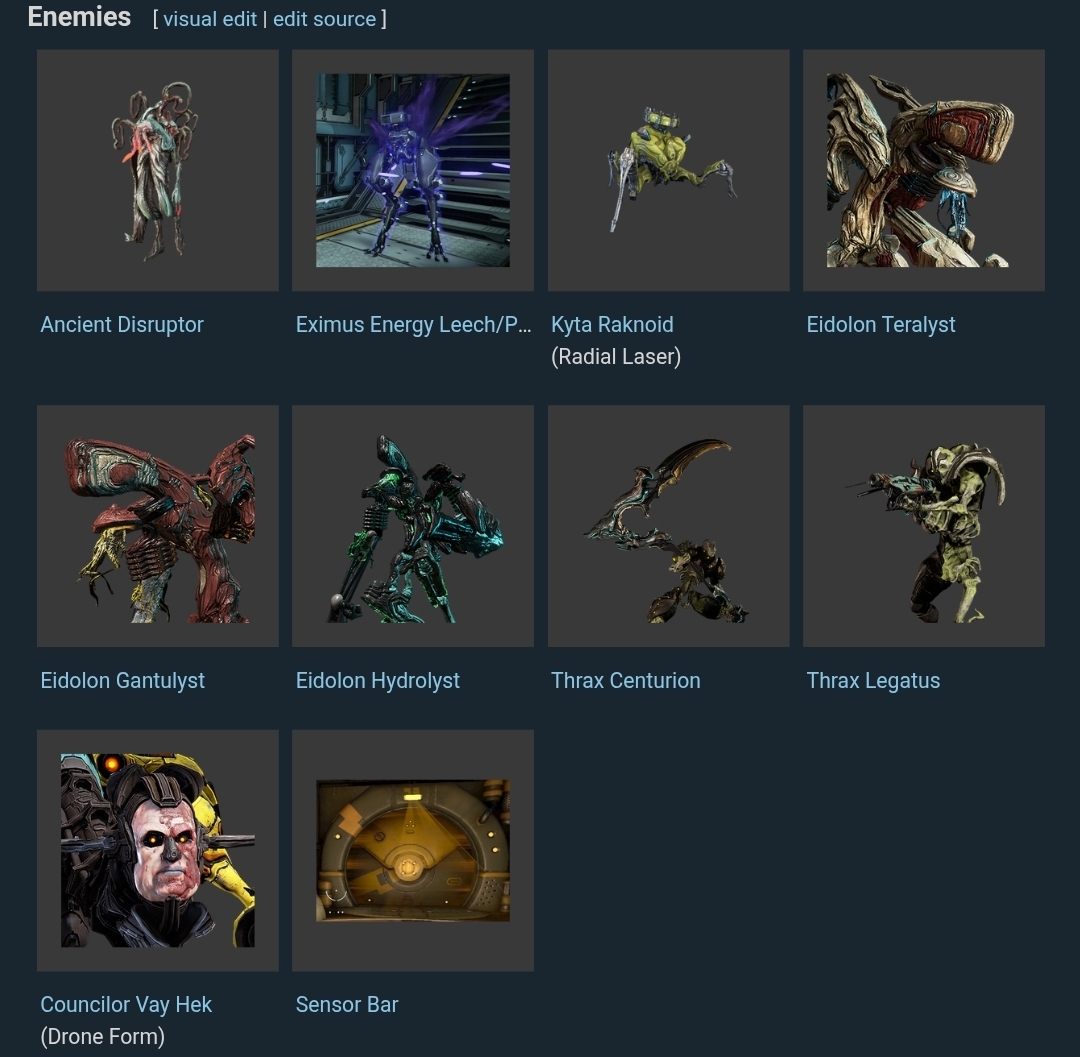This screenshot has height=1057, width=1080.
Task: Follow the Kyta Raknoid text link
Action: point(612,324)
